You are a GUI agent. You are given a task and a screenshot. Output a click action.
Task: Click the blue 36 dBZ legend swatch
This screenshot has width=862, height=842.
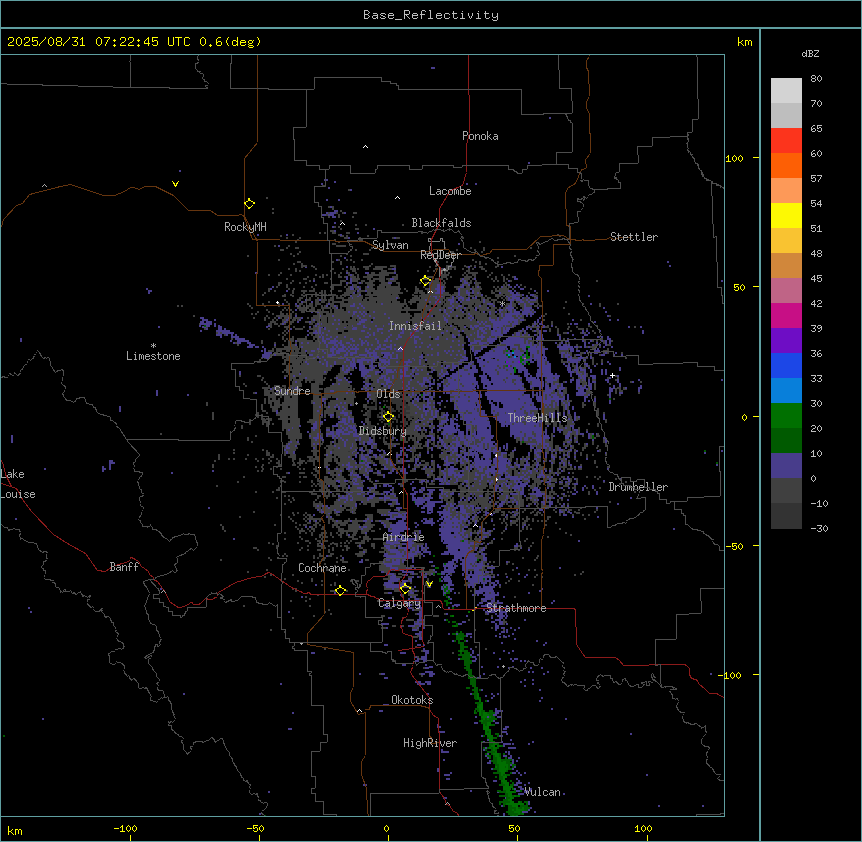(786, 365)
